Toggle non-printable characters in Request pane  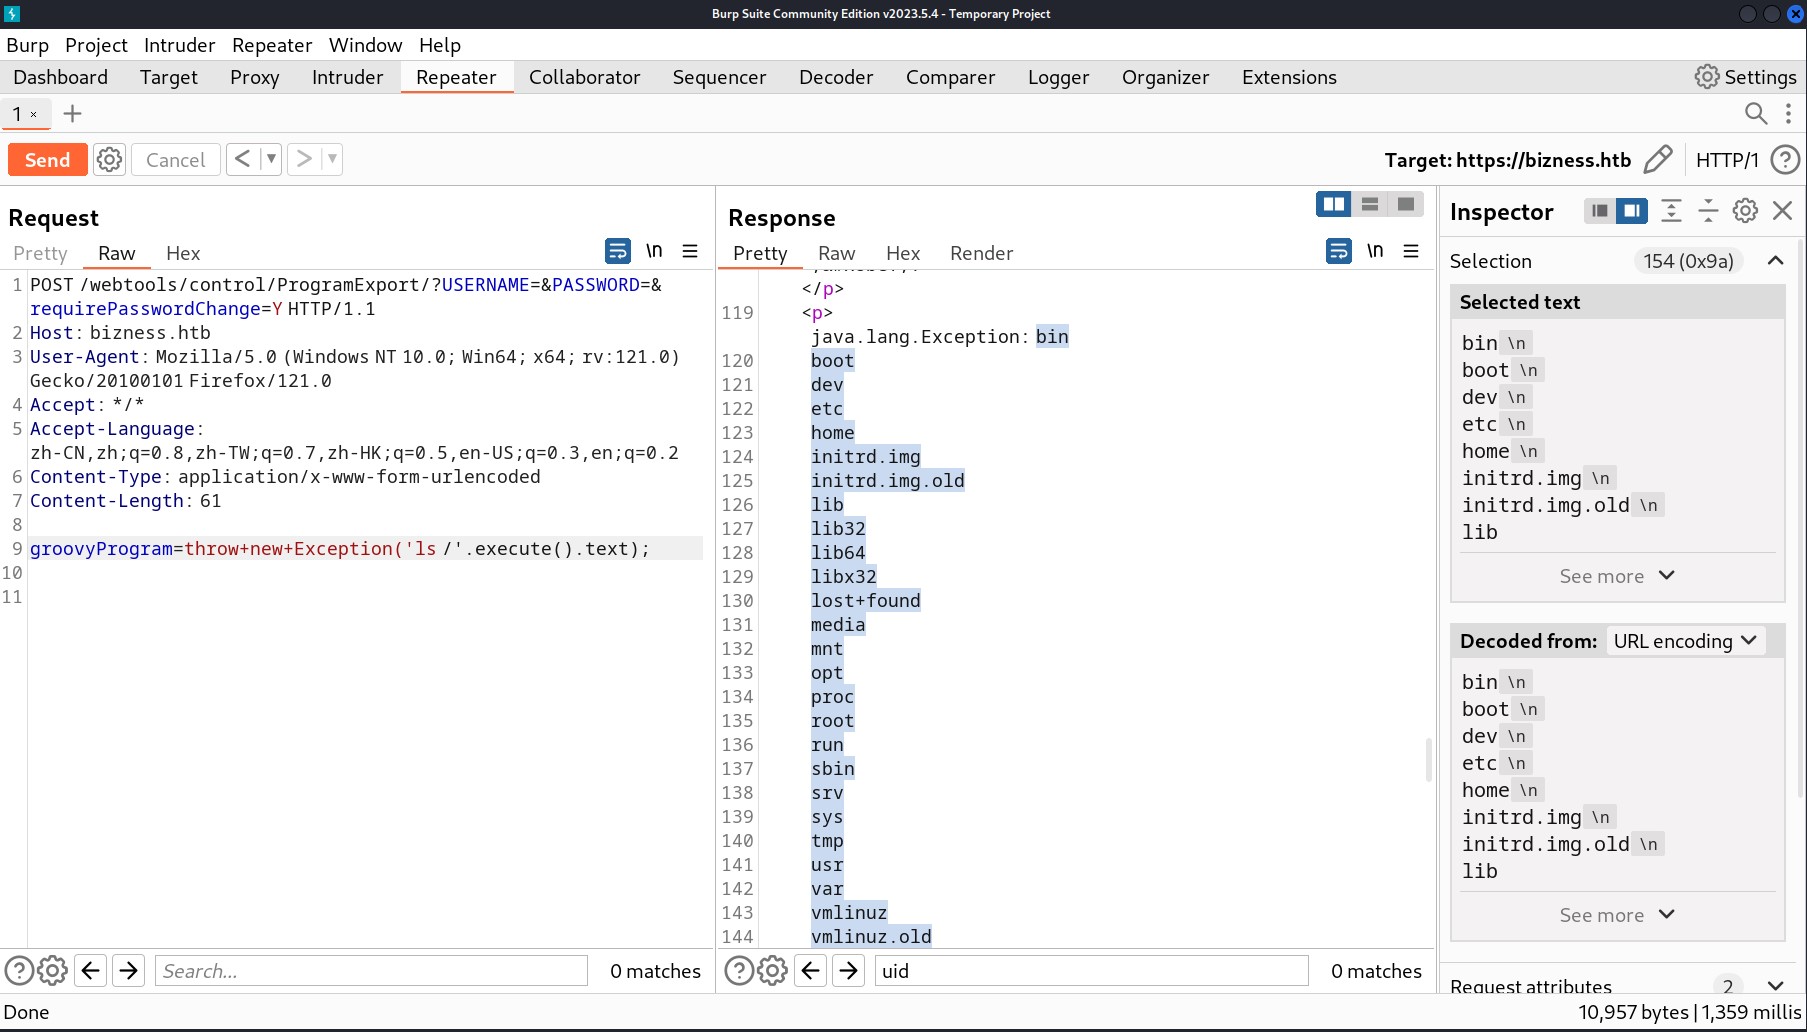(654, 251)
